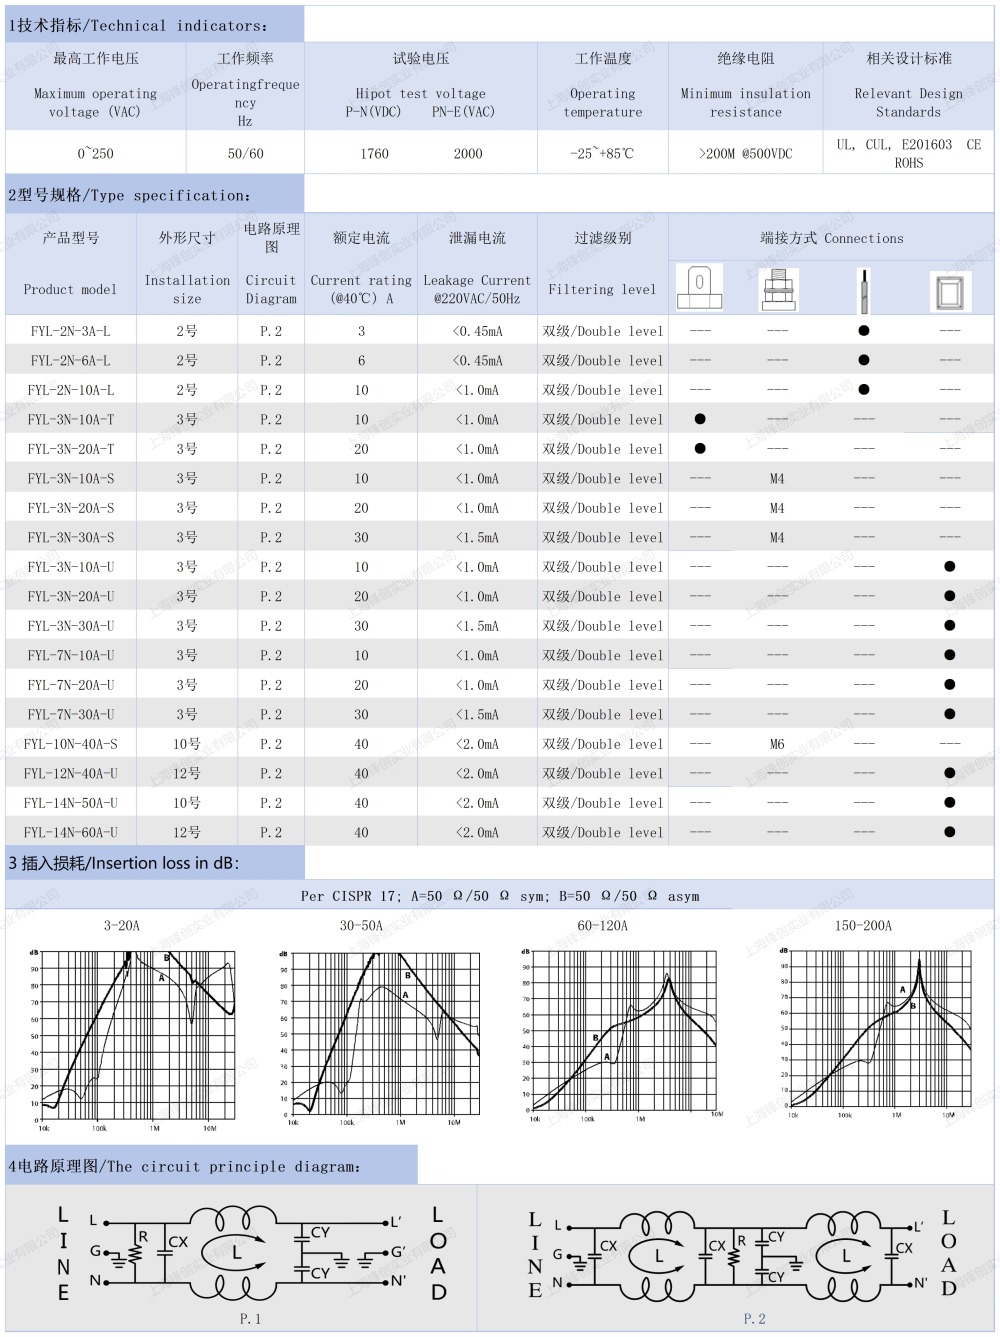Select the FYL-7N-30A-U product model cell
Screen dimensions: 1000x1337
point(71,715)
